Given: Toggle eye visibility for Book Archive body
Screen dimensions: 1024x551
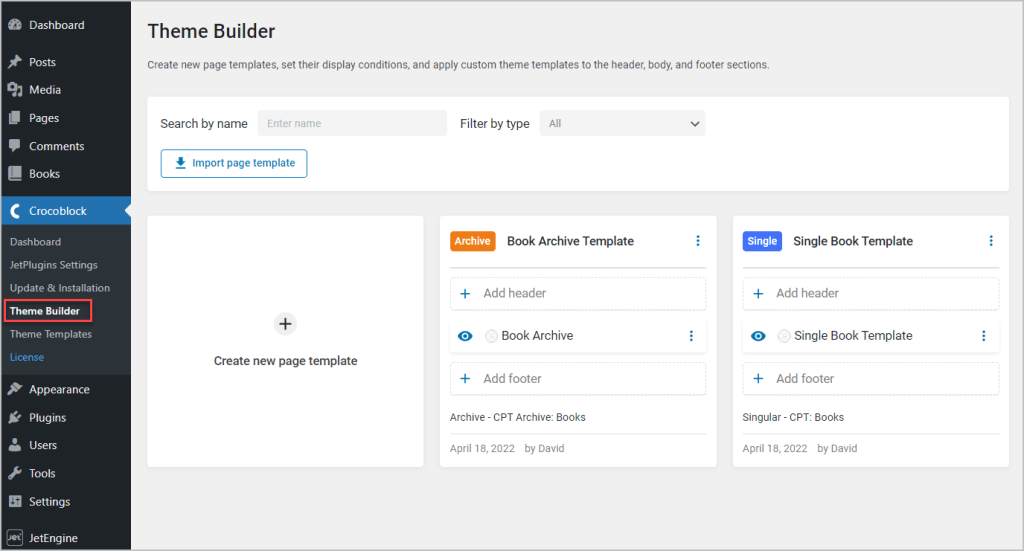Looking at the screenshot, I should coord(465,336).
